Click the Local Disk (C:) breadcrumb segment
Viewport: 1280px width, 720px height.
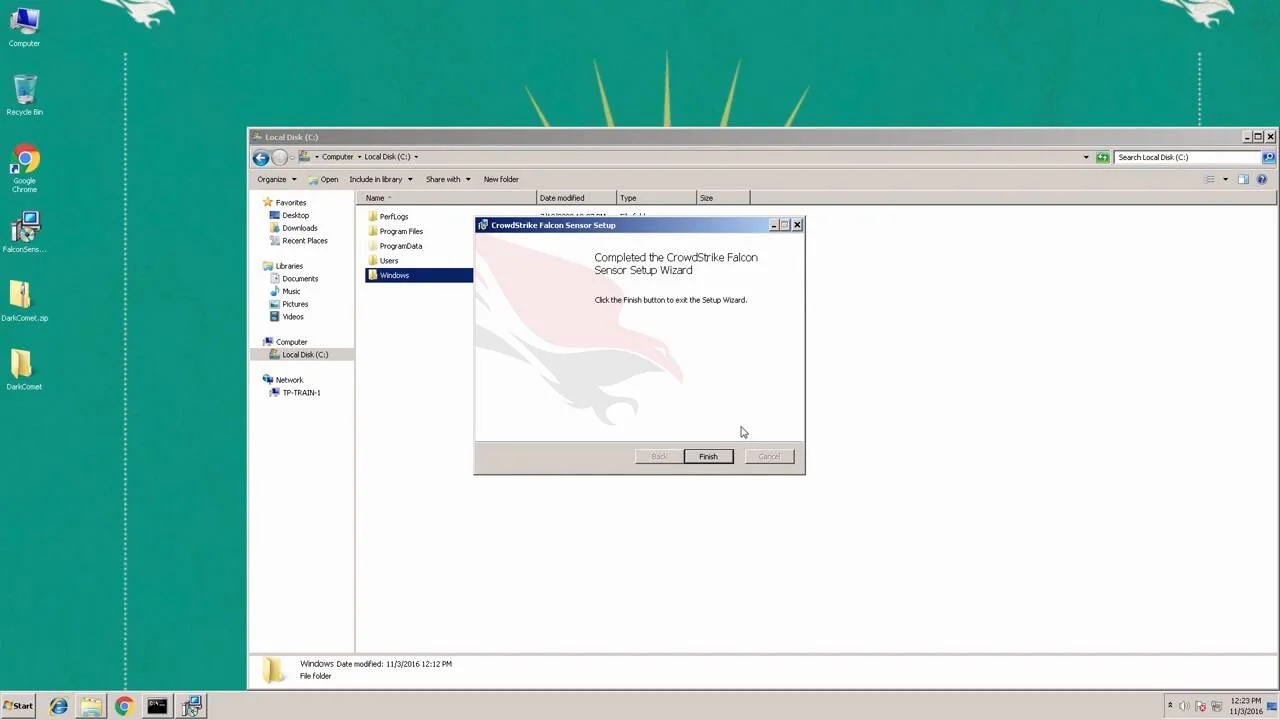click(x=387, y=157)
